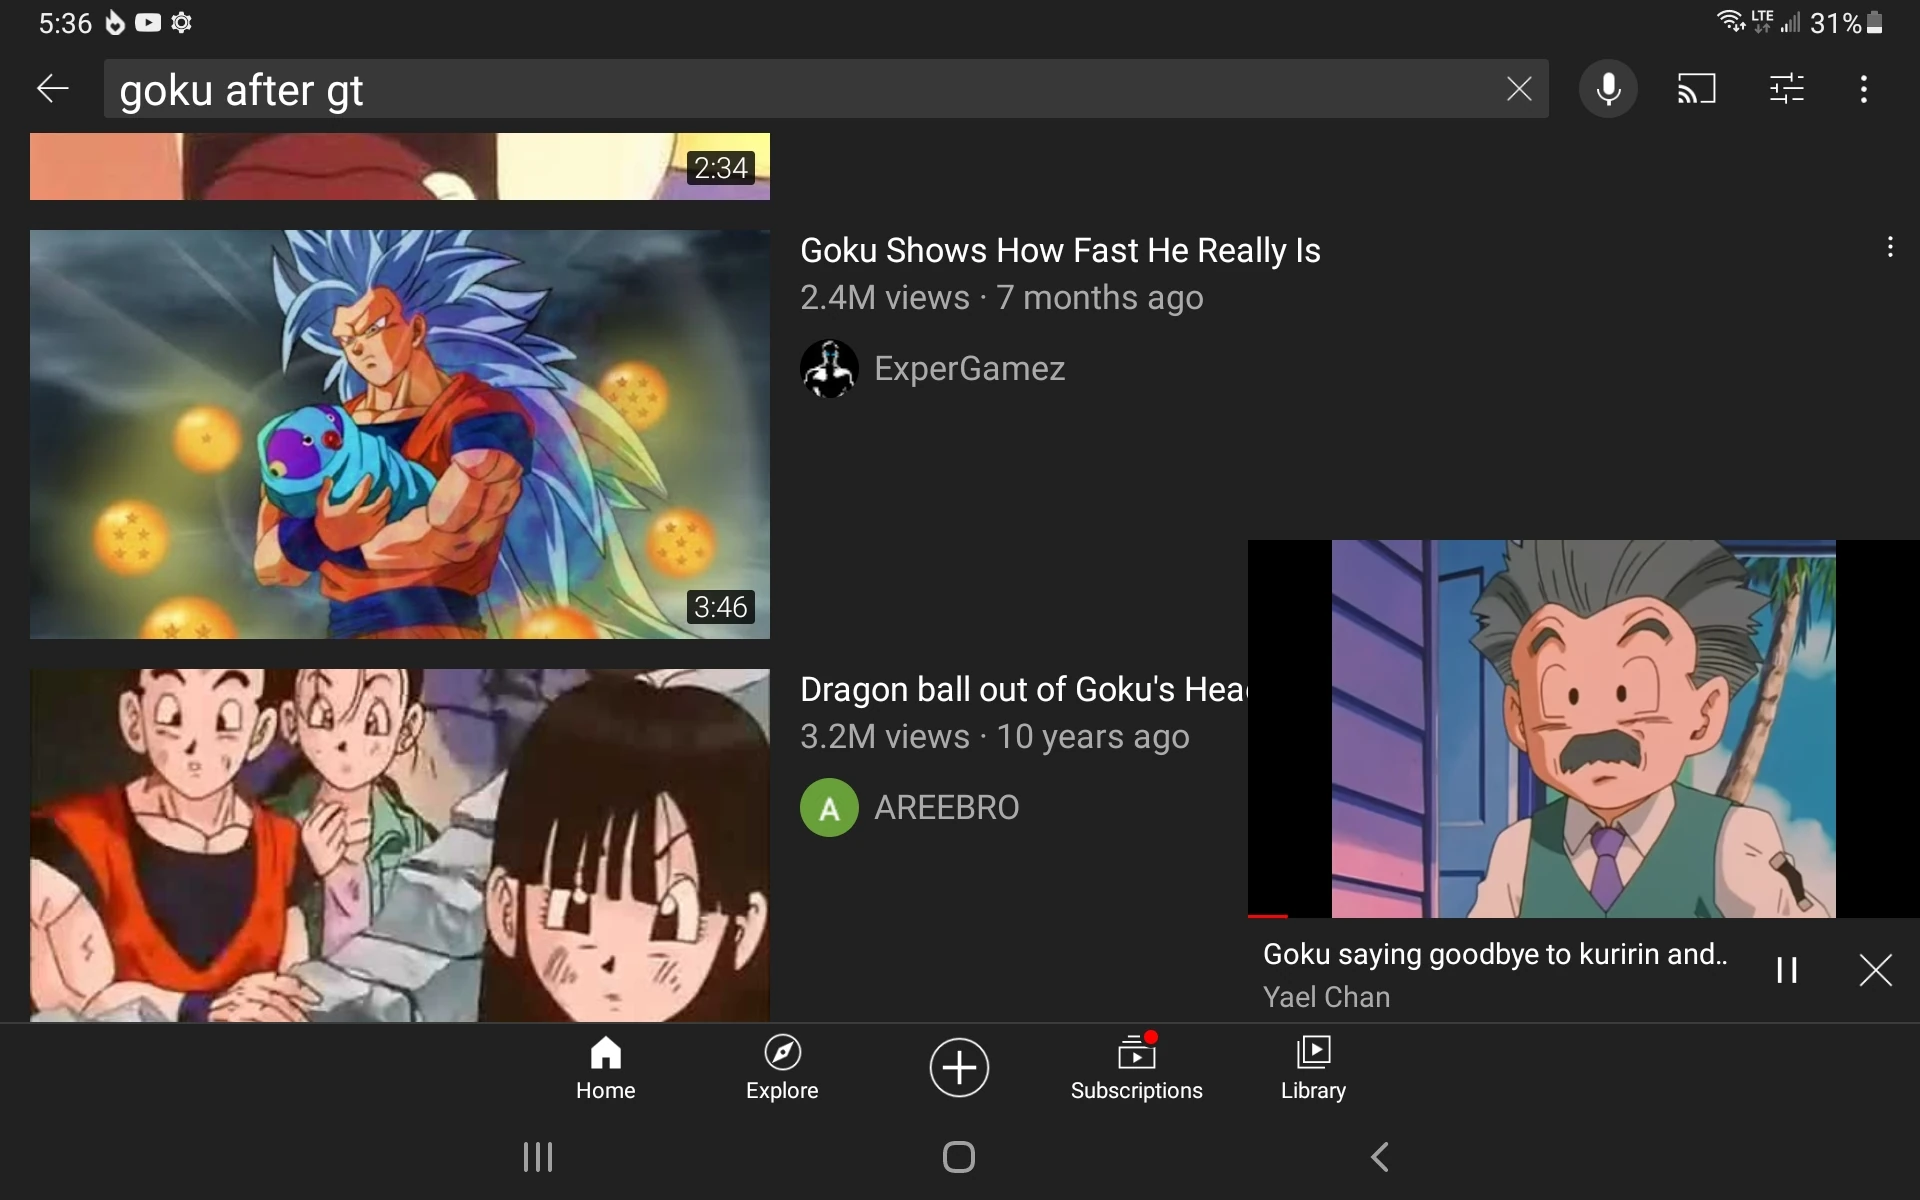
Task: Open the Subscriptions tab
Action: point(1136,1068)
